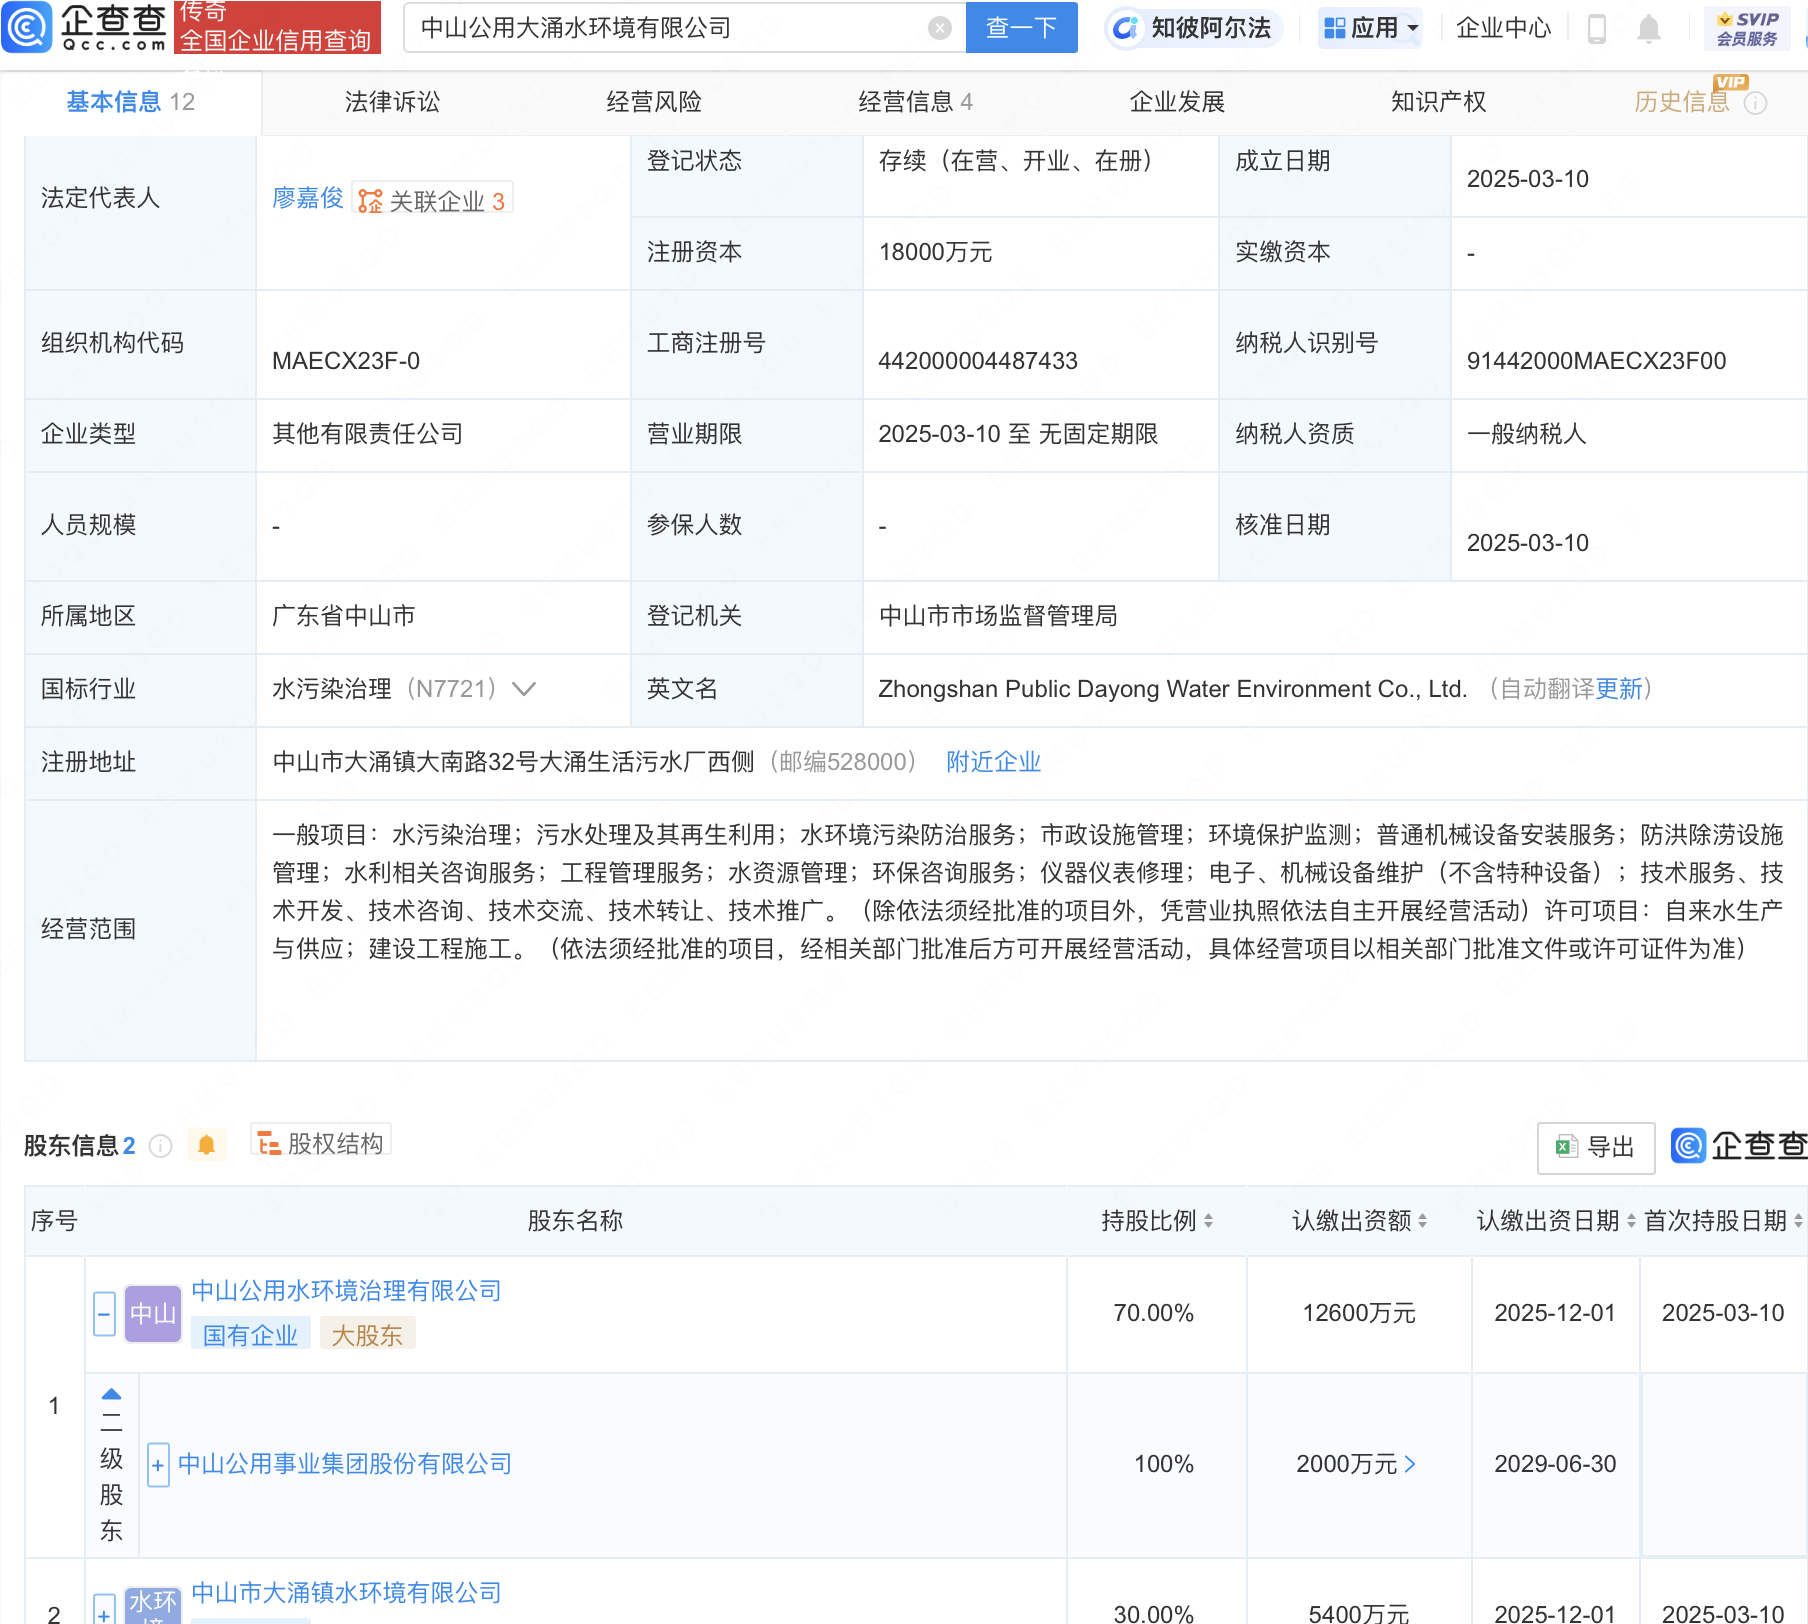Click 更新 link beside English name

1619,689
